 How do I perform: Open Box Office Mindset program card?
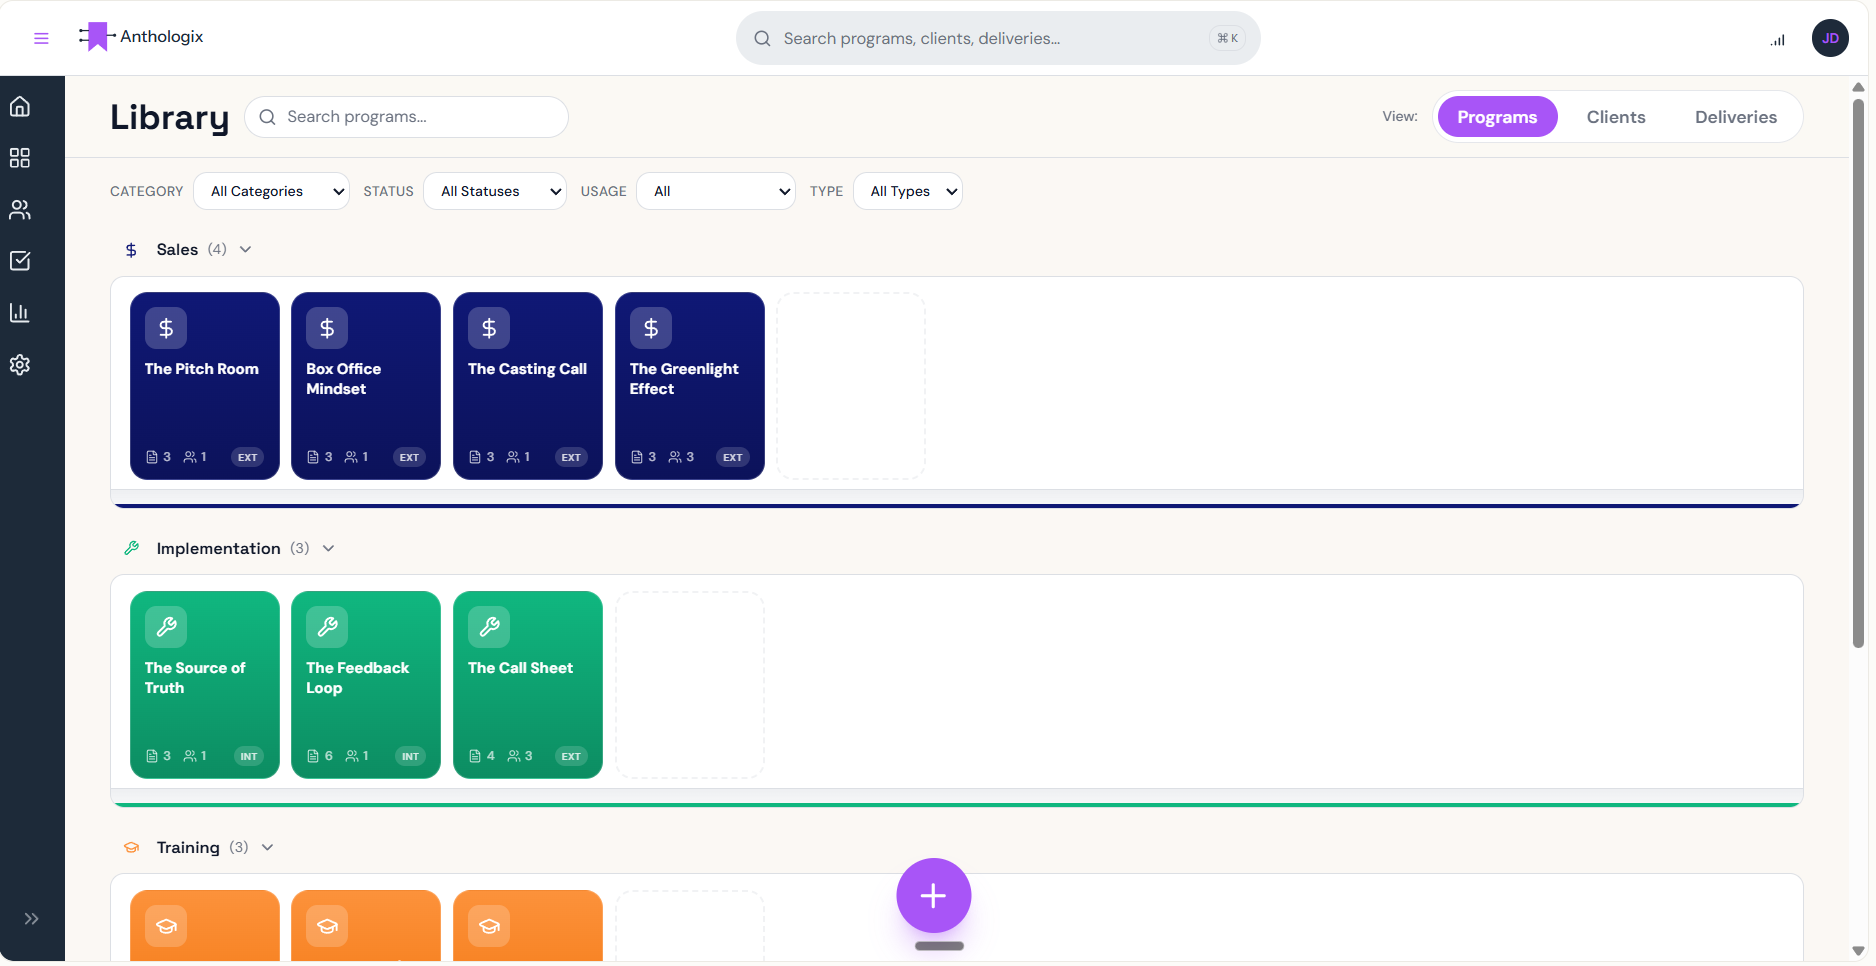(x=366, y=386)
